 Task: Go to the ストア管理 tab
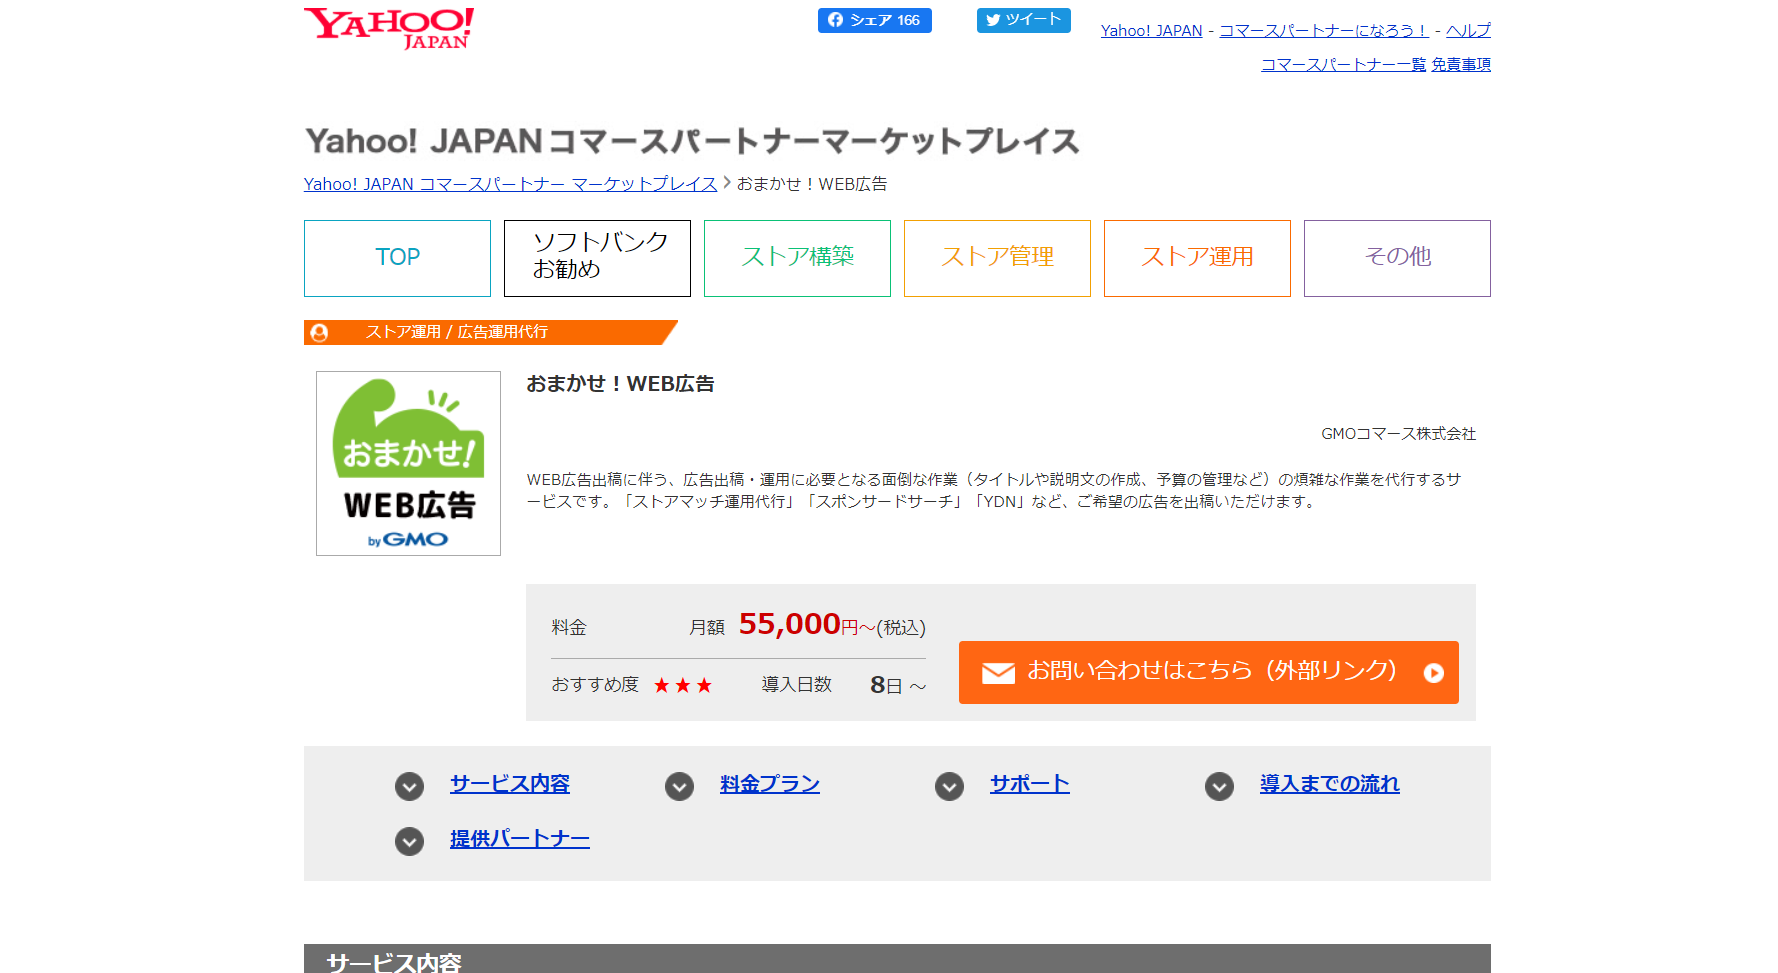(997, 258)
